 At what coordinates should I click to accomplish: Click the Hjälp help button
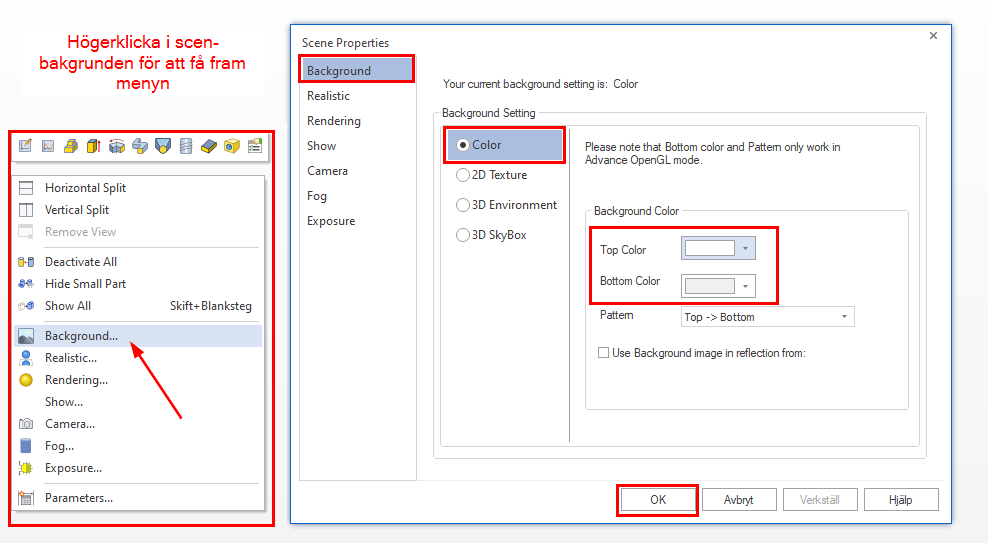(901, 500)
